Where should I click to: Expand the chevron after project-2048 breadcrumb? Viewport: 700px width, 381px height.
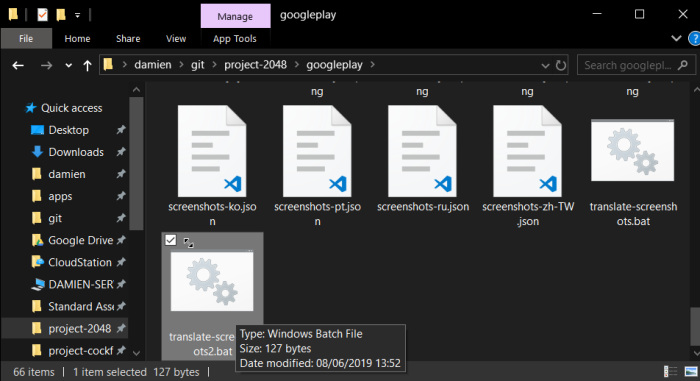296,65
